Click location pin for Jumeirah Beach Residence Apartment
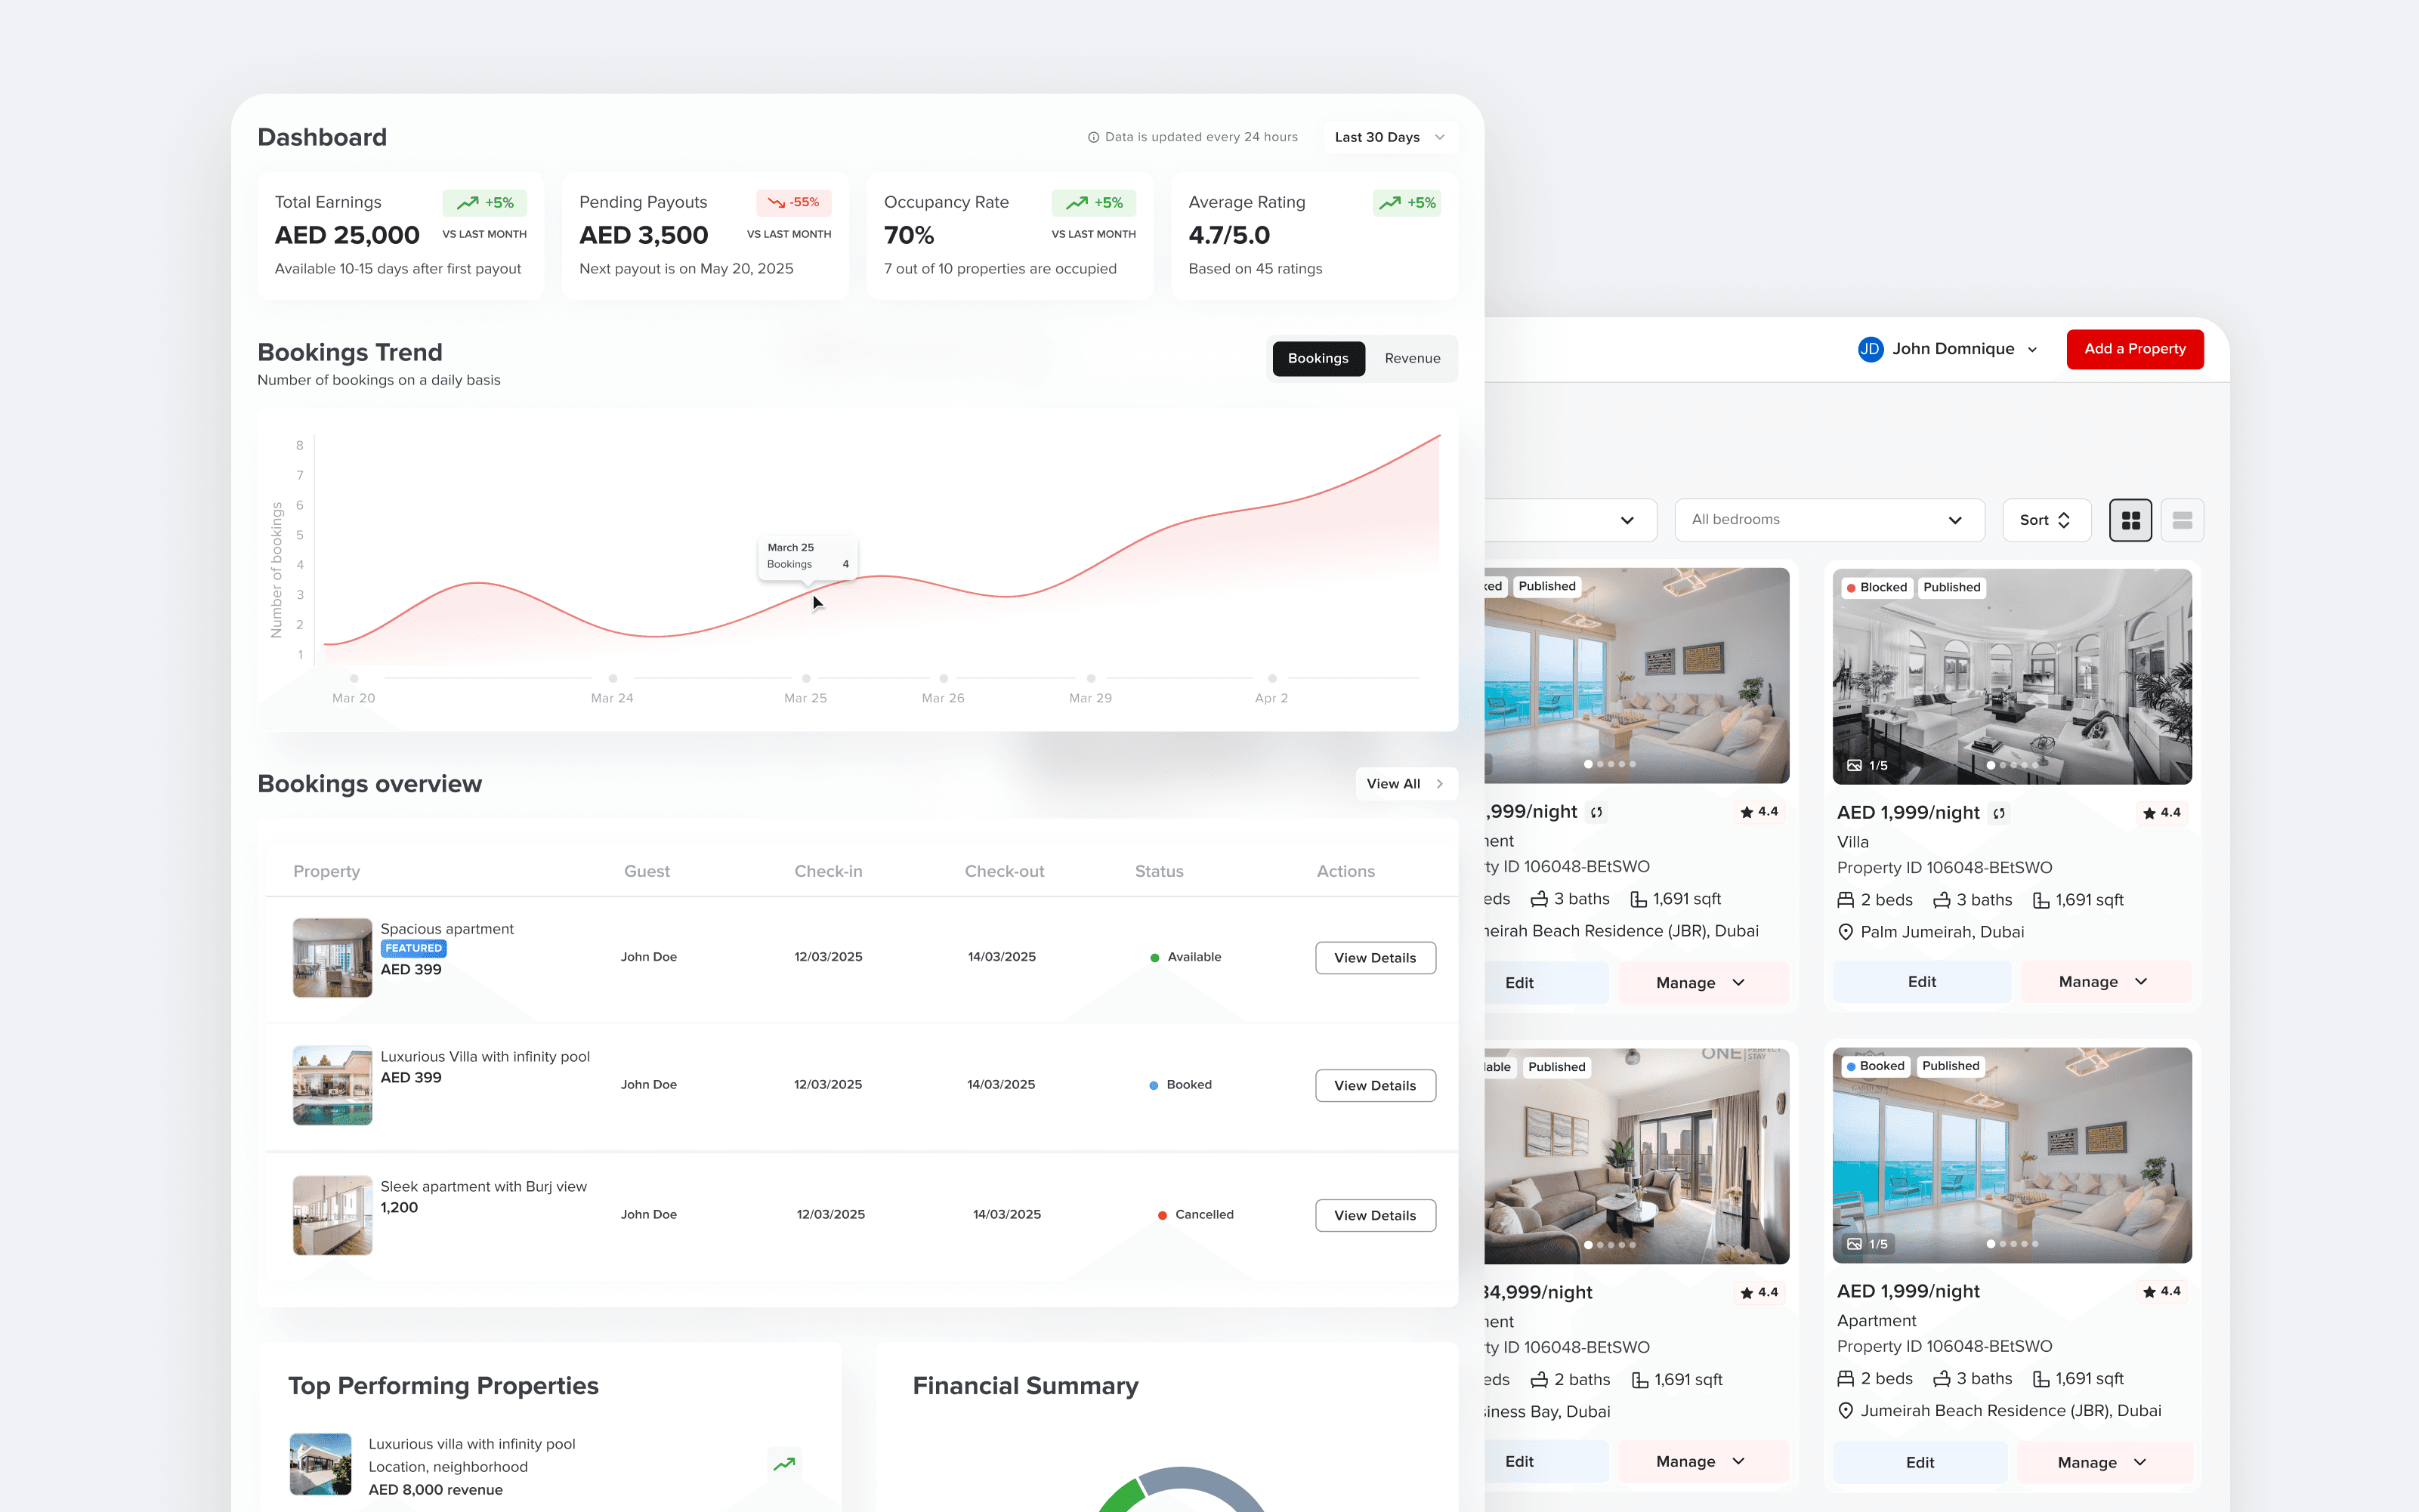Viewport: 2419px width, 1512px height. tap(1846, 1411)
